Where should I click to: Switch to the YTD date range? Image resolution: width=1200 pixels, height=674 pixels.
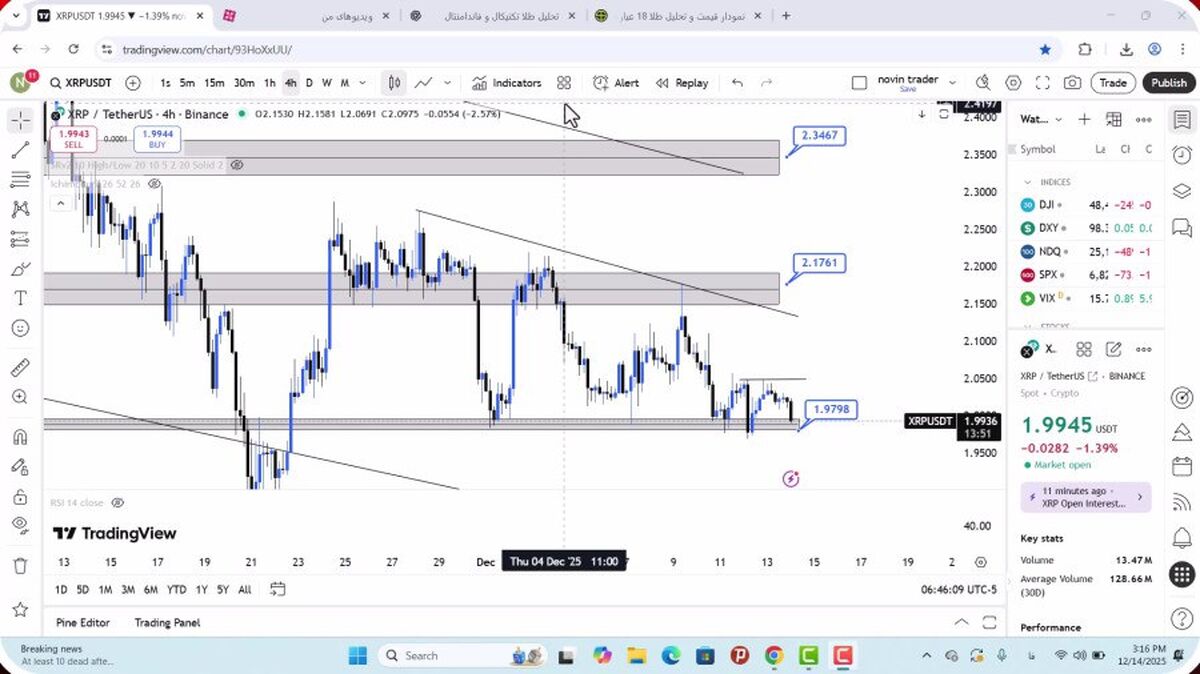pos(176,589)
